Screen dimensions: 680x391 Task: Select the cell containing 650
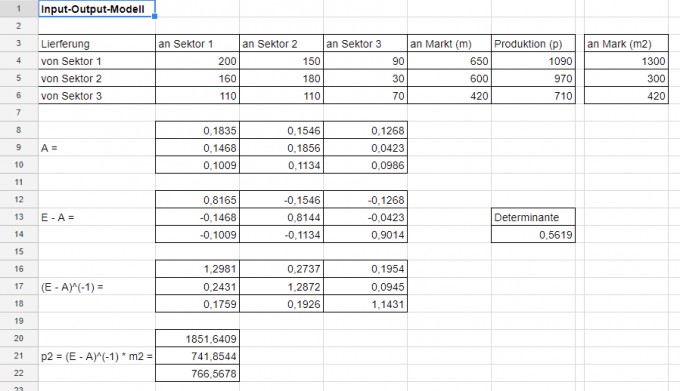coord(449,61)
